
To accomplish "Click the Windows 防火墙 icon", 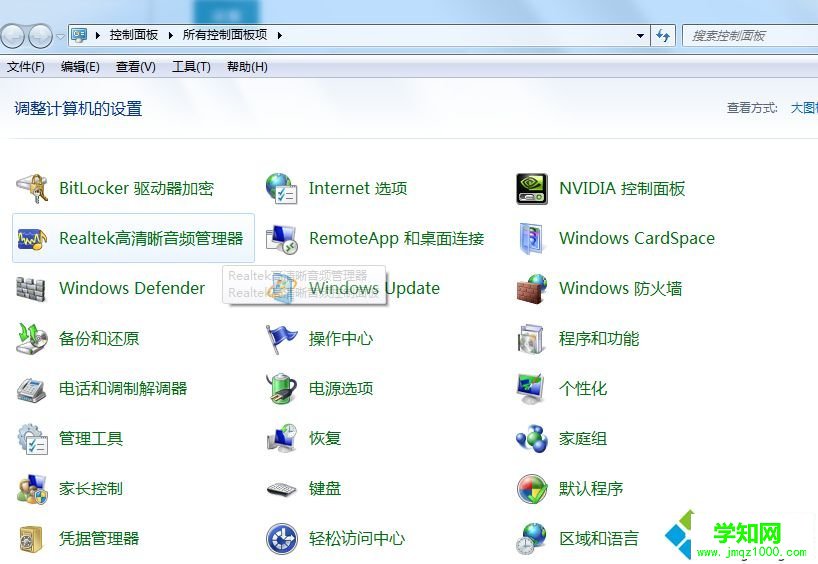I will point(532,289).
